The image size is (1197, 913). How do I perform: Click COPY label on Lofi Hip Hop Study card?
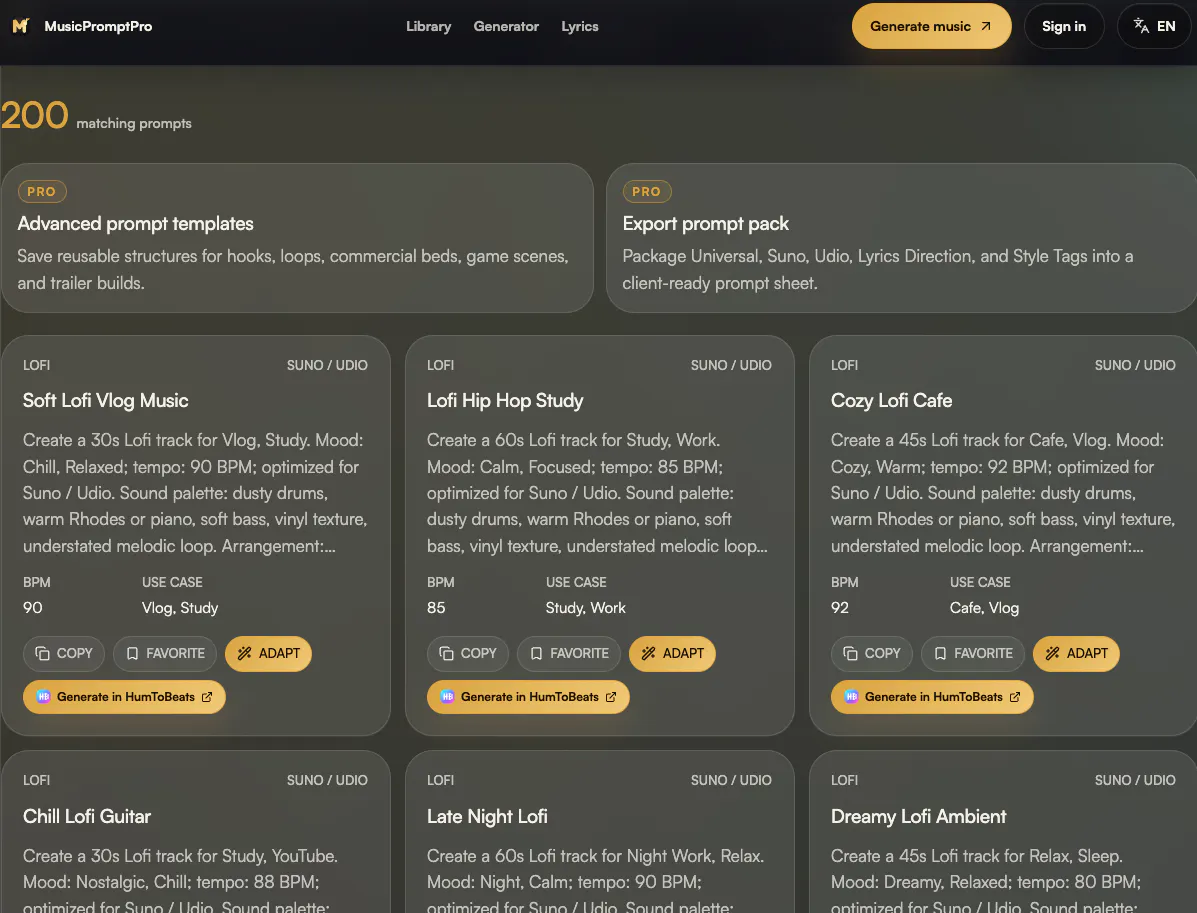(479, 653)
